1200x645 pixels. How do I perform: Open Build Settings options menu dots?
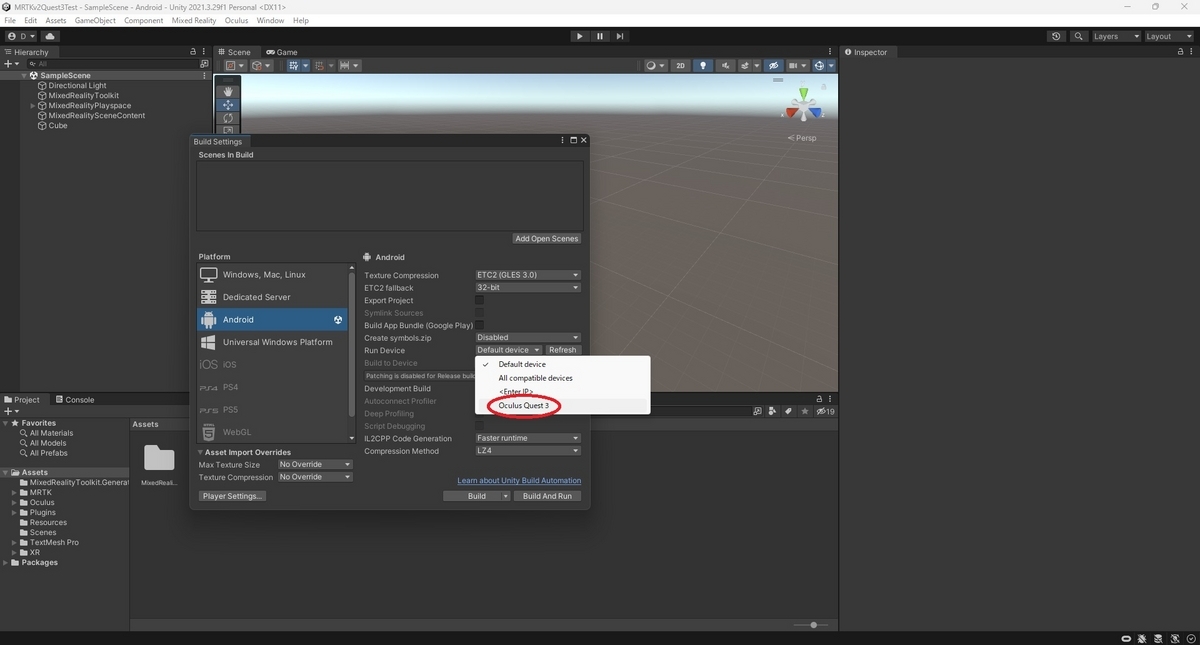[564, 141]
